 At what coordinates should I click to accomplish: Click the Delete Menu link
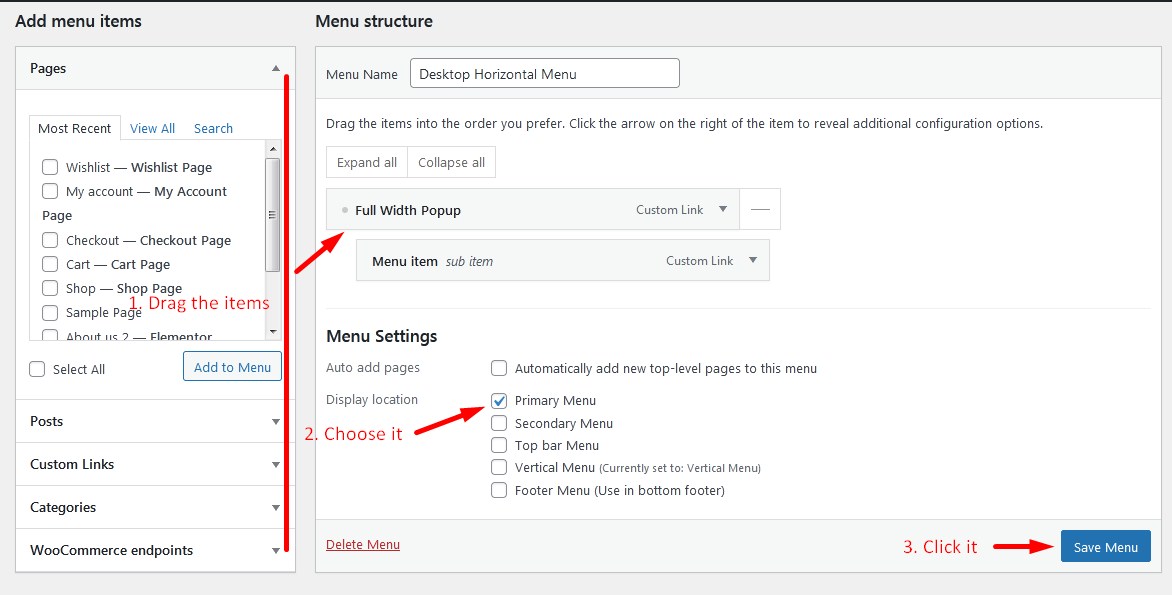[x=362, y=545]
